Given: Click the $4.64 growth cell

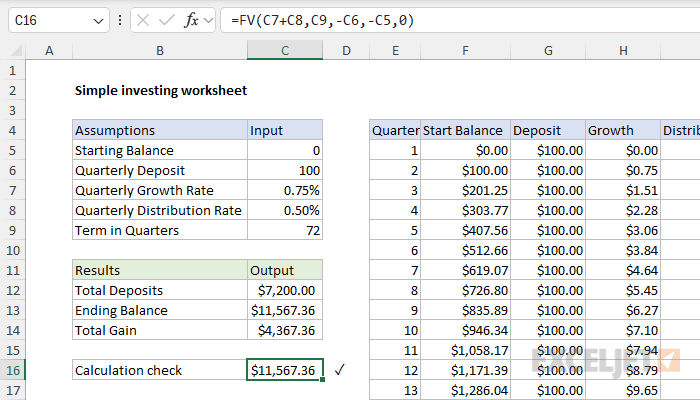Looking at the screenshot, I should pyautogui.click(x=623, y=271).
